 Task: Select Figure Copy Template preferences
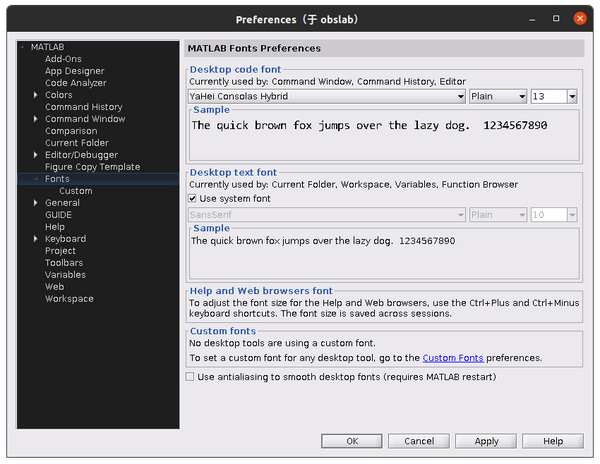[93, 167]
